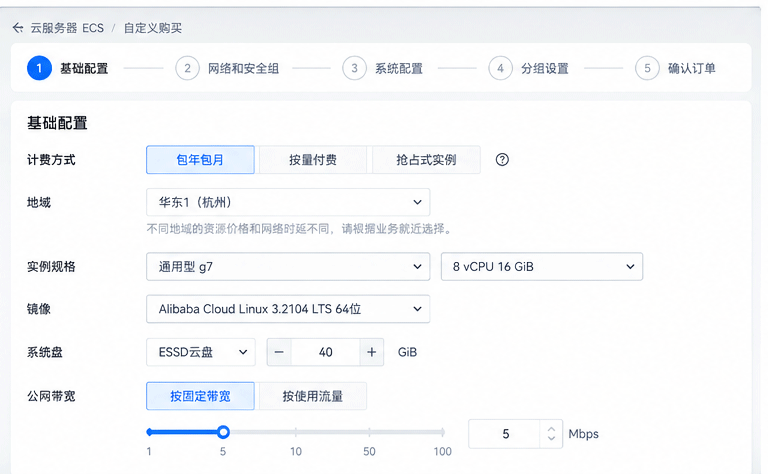Click 自定义购买 breadcrumb text
The image size is (768, 474).
tap(152, 28)
